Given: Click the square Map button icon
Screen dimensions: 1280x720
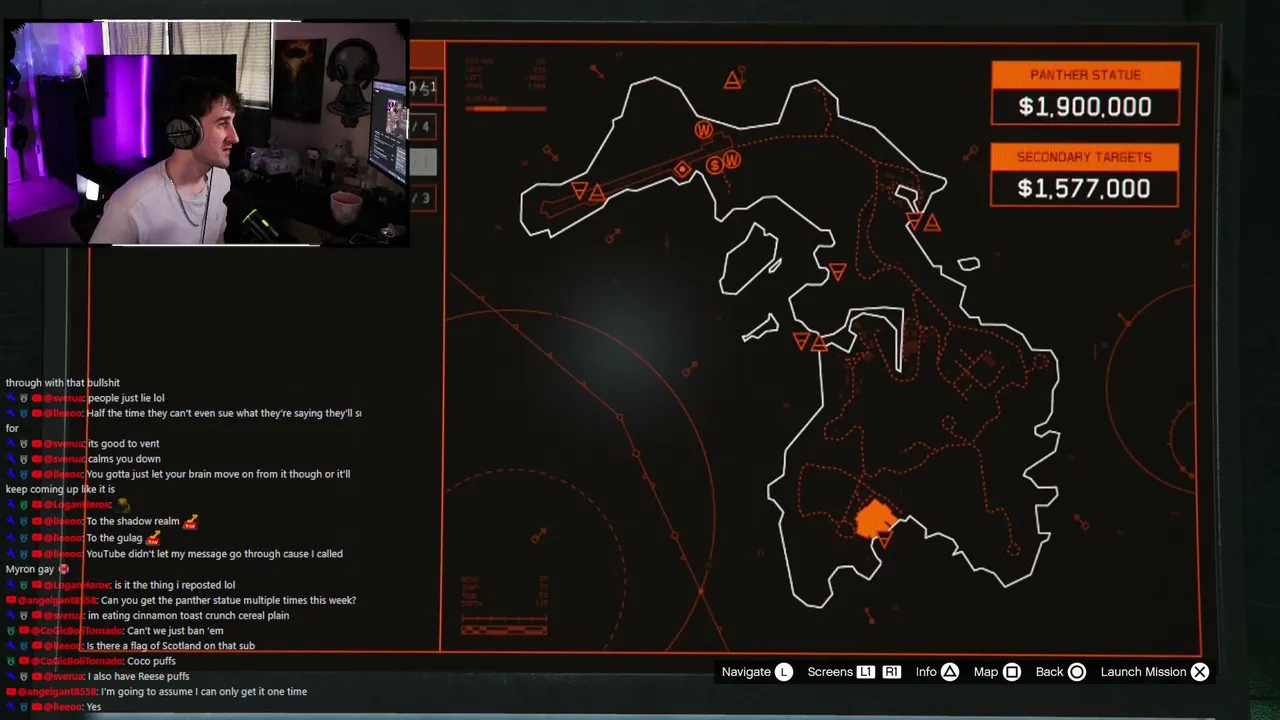Looking at the screenshot, I should pos(1011,672).
